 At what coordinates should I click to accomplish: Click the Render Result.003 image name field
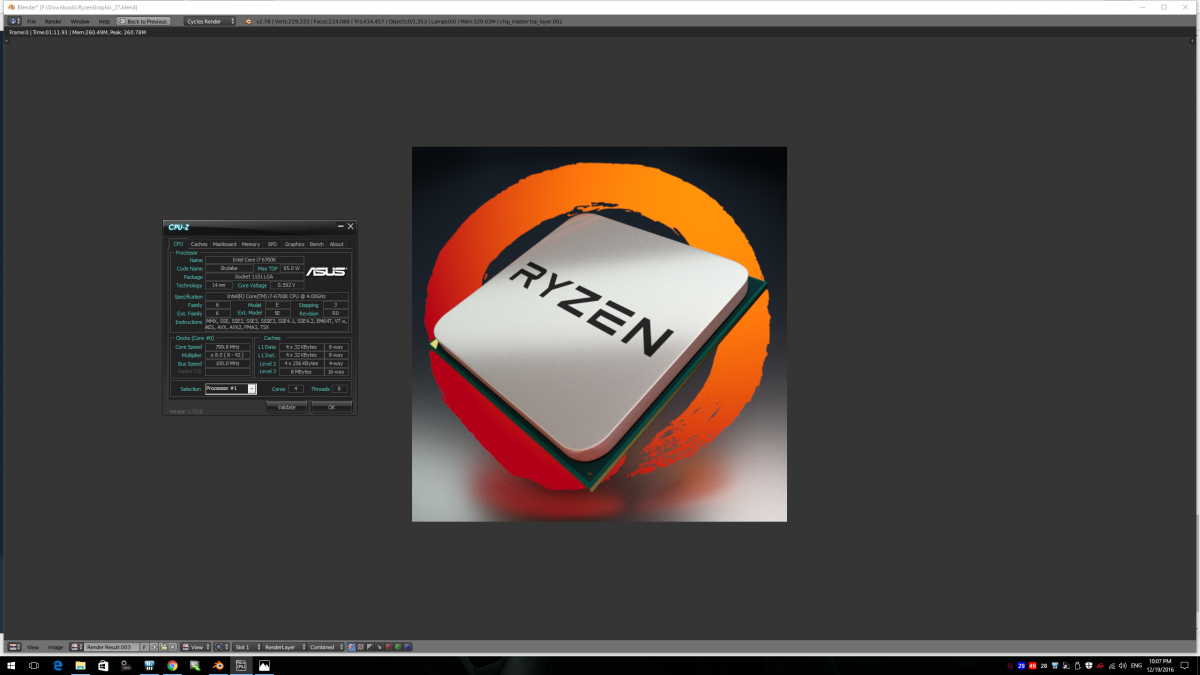(x=110, y=647)
